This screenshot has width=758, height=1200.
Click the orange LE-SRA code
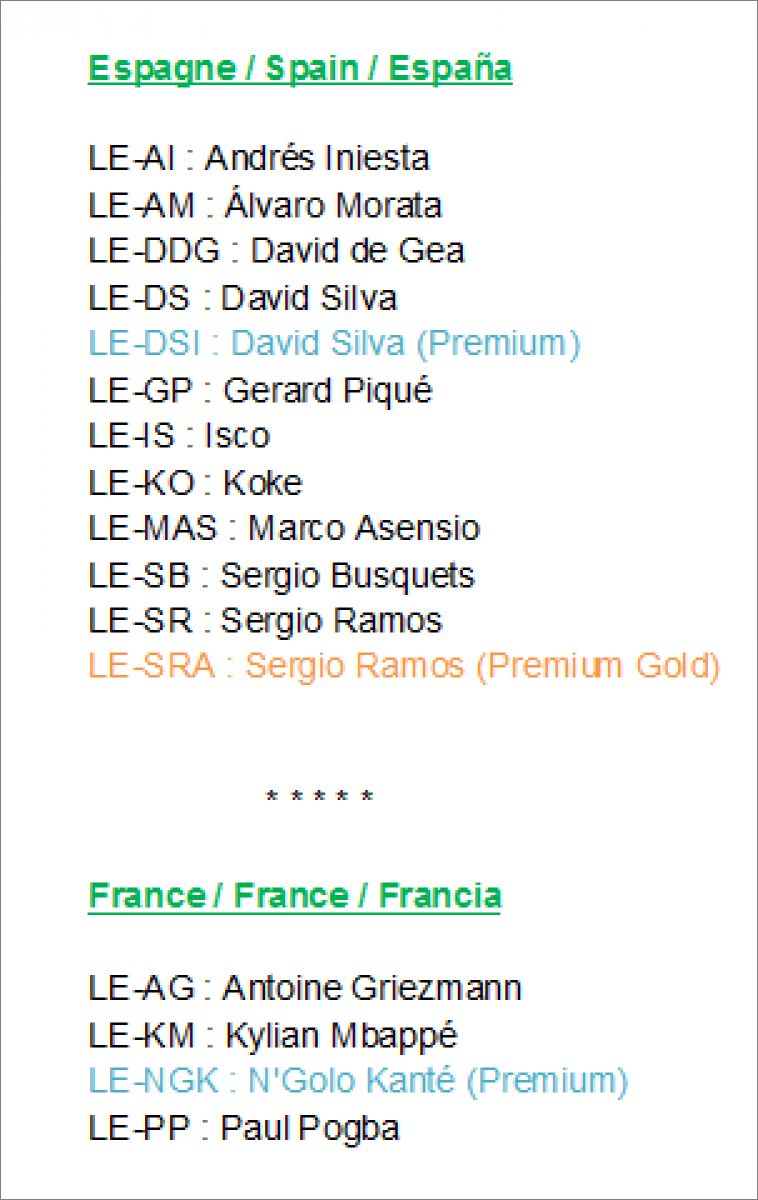click(x=151, y=667)
